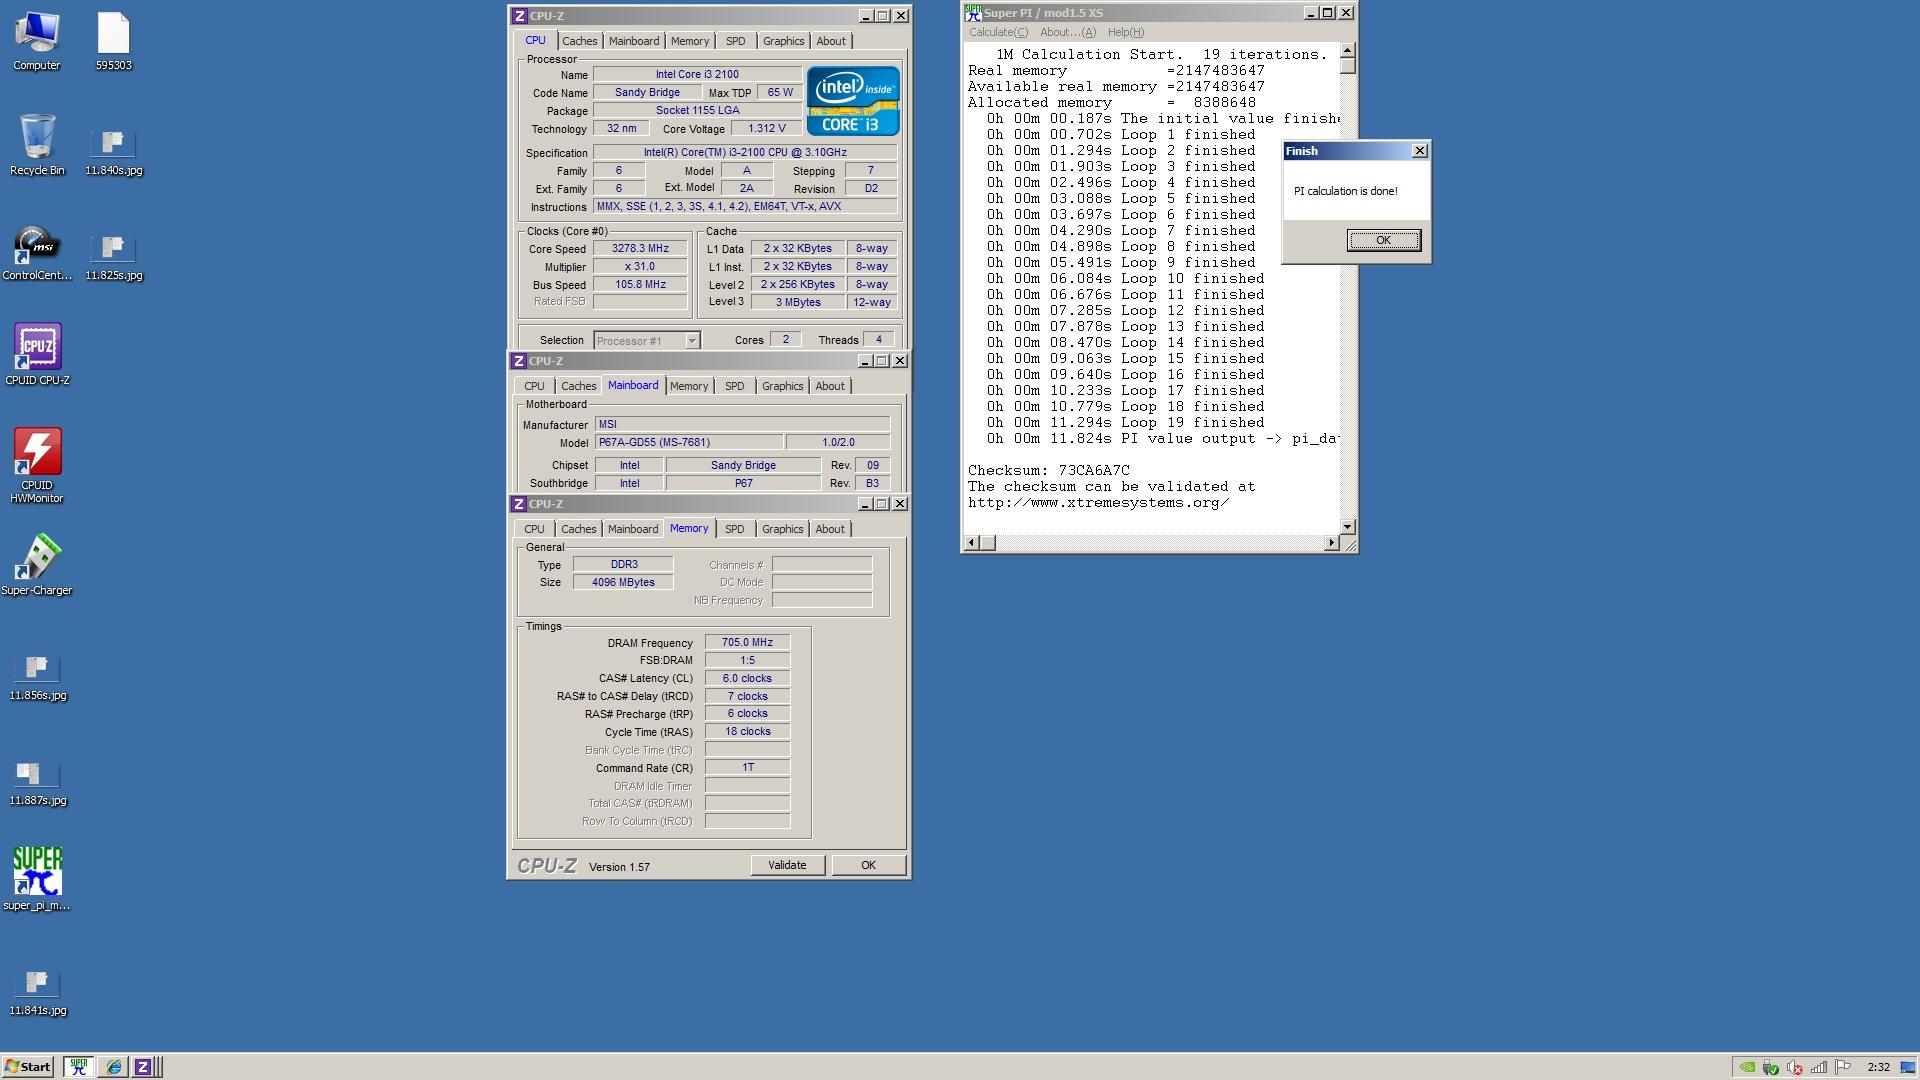Click the Core Speed value 3278.3 MHz
The width and height of the screenshot is (1920, 1080).
click(640, 249)
